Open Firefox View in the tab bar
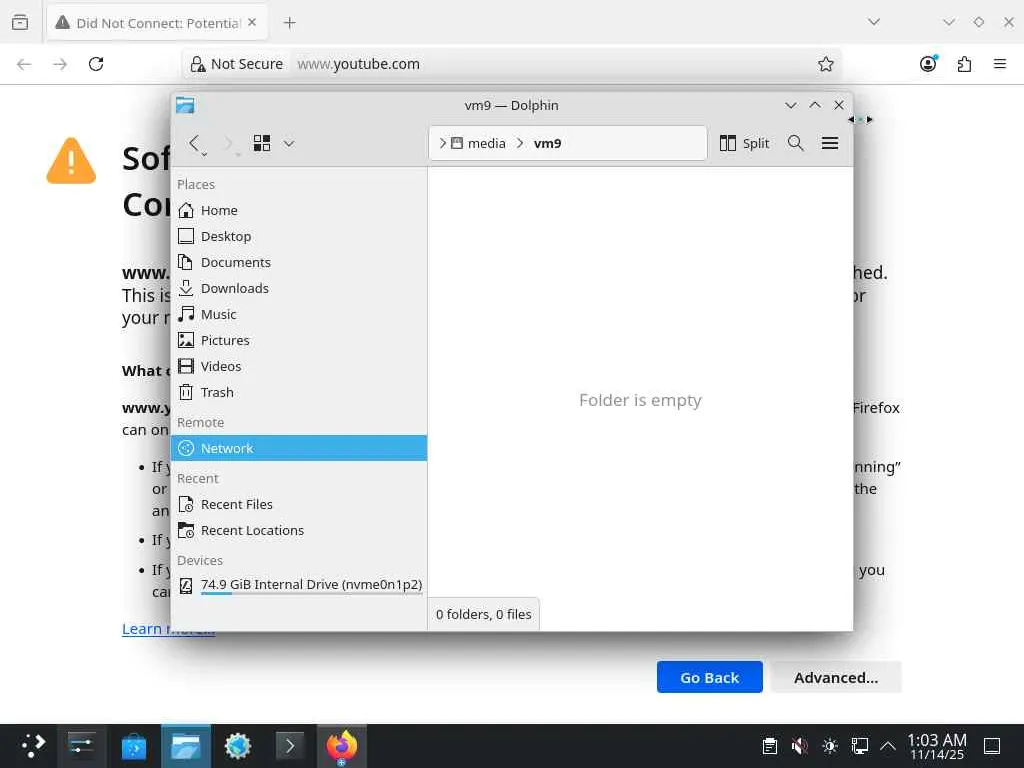This screenshot has width=1024, height=768. [x=20, y=23]
